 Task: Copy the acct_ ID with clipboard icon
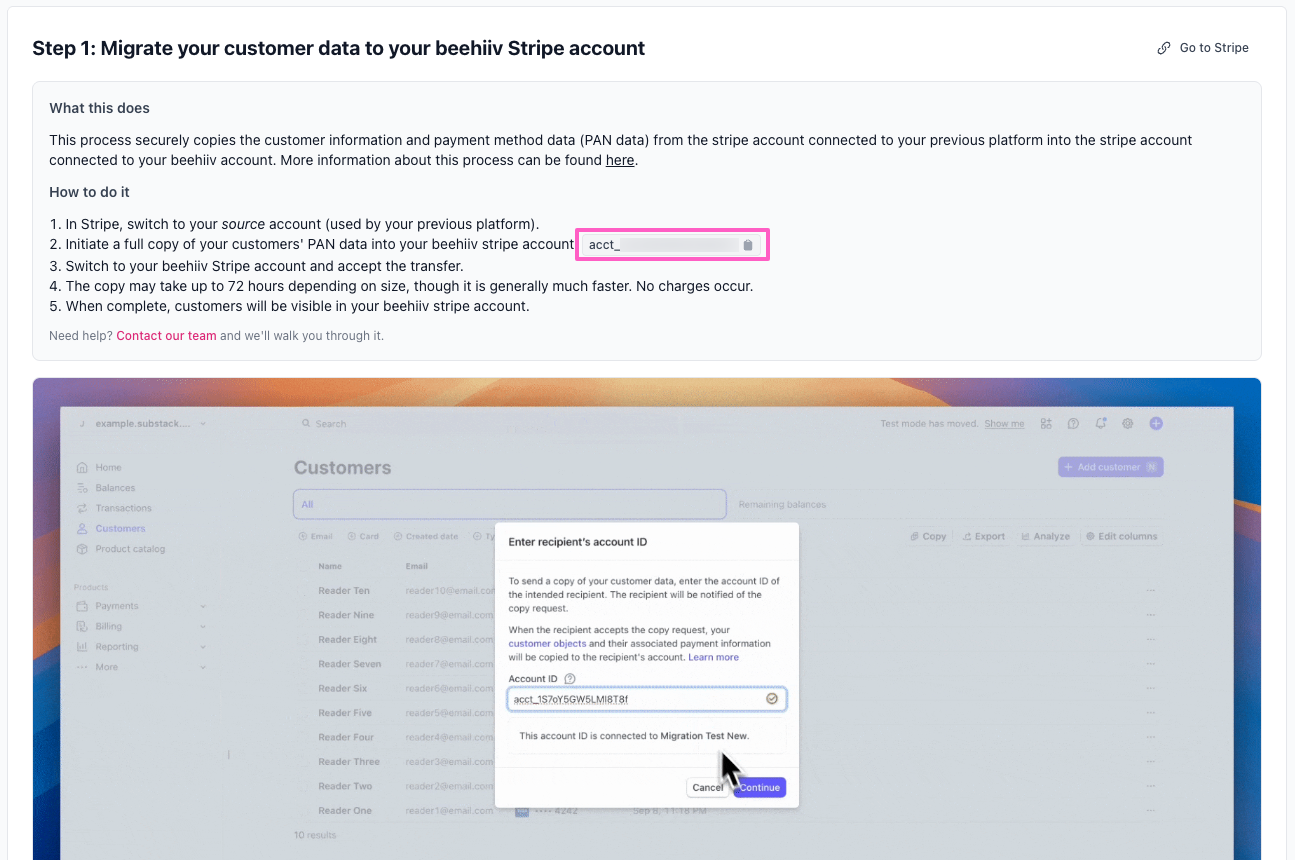click(747, 245)
